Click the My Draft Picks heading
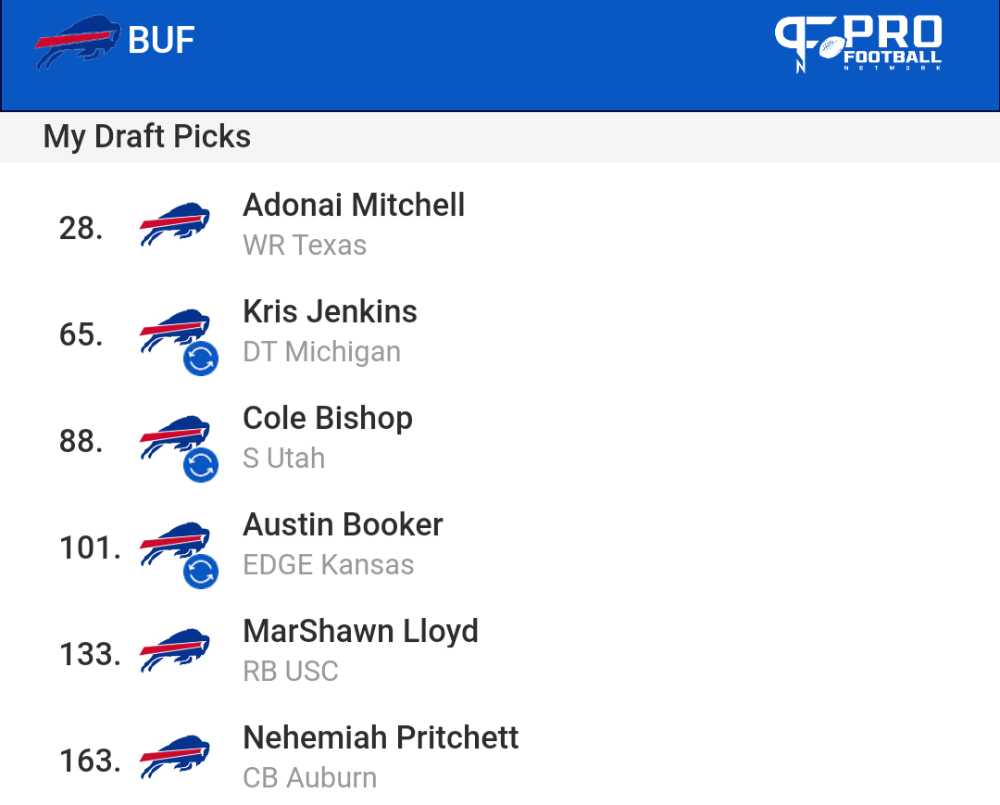 pyautogui.click(x=147, y=137)
